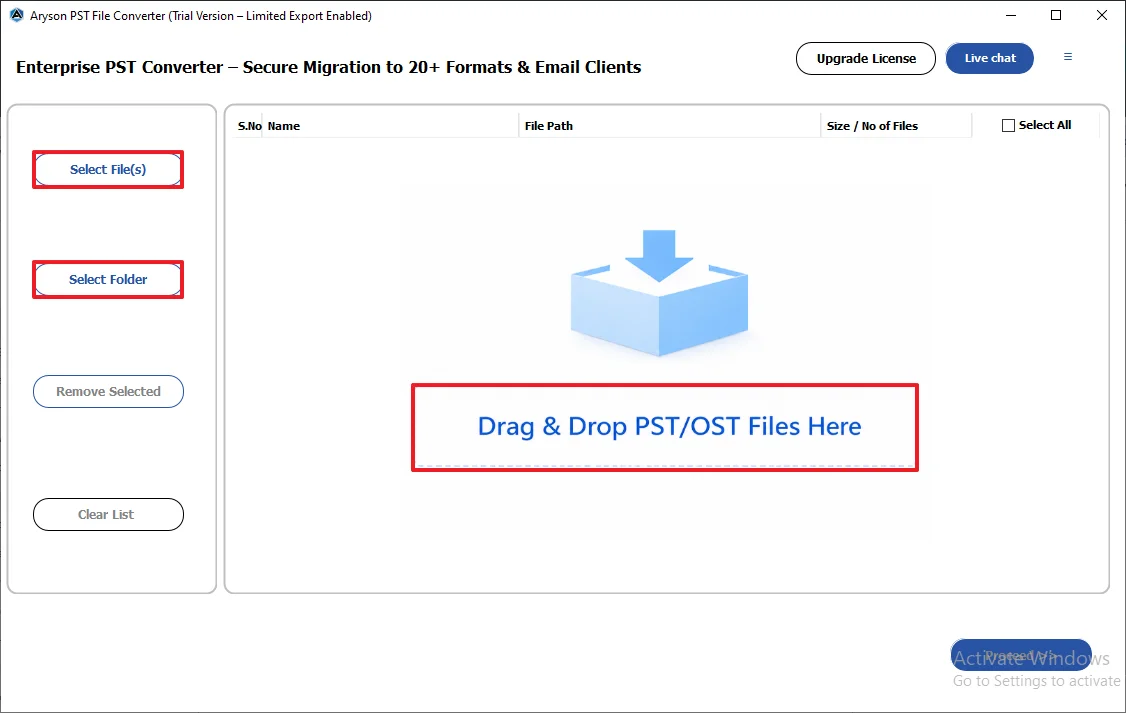Clear the file list with Clear List
This screenshot has width=1126, height=713.
(108, 514)
